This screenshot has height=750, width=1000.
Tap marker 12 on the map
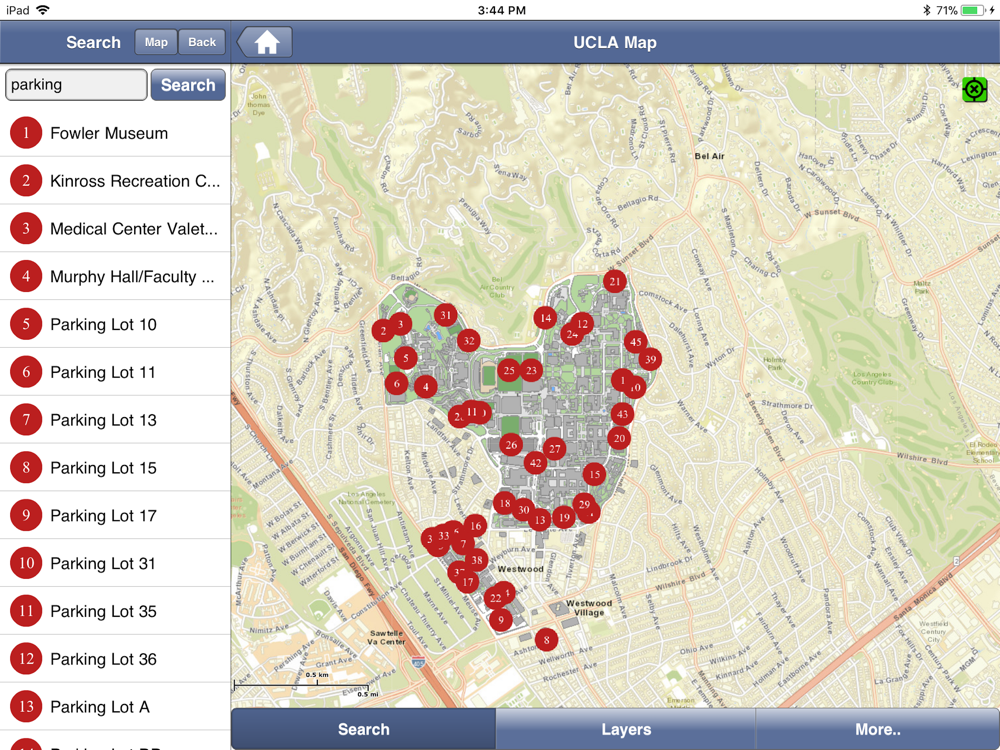coord(582,324)
